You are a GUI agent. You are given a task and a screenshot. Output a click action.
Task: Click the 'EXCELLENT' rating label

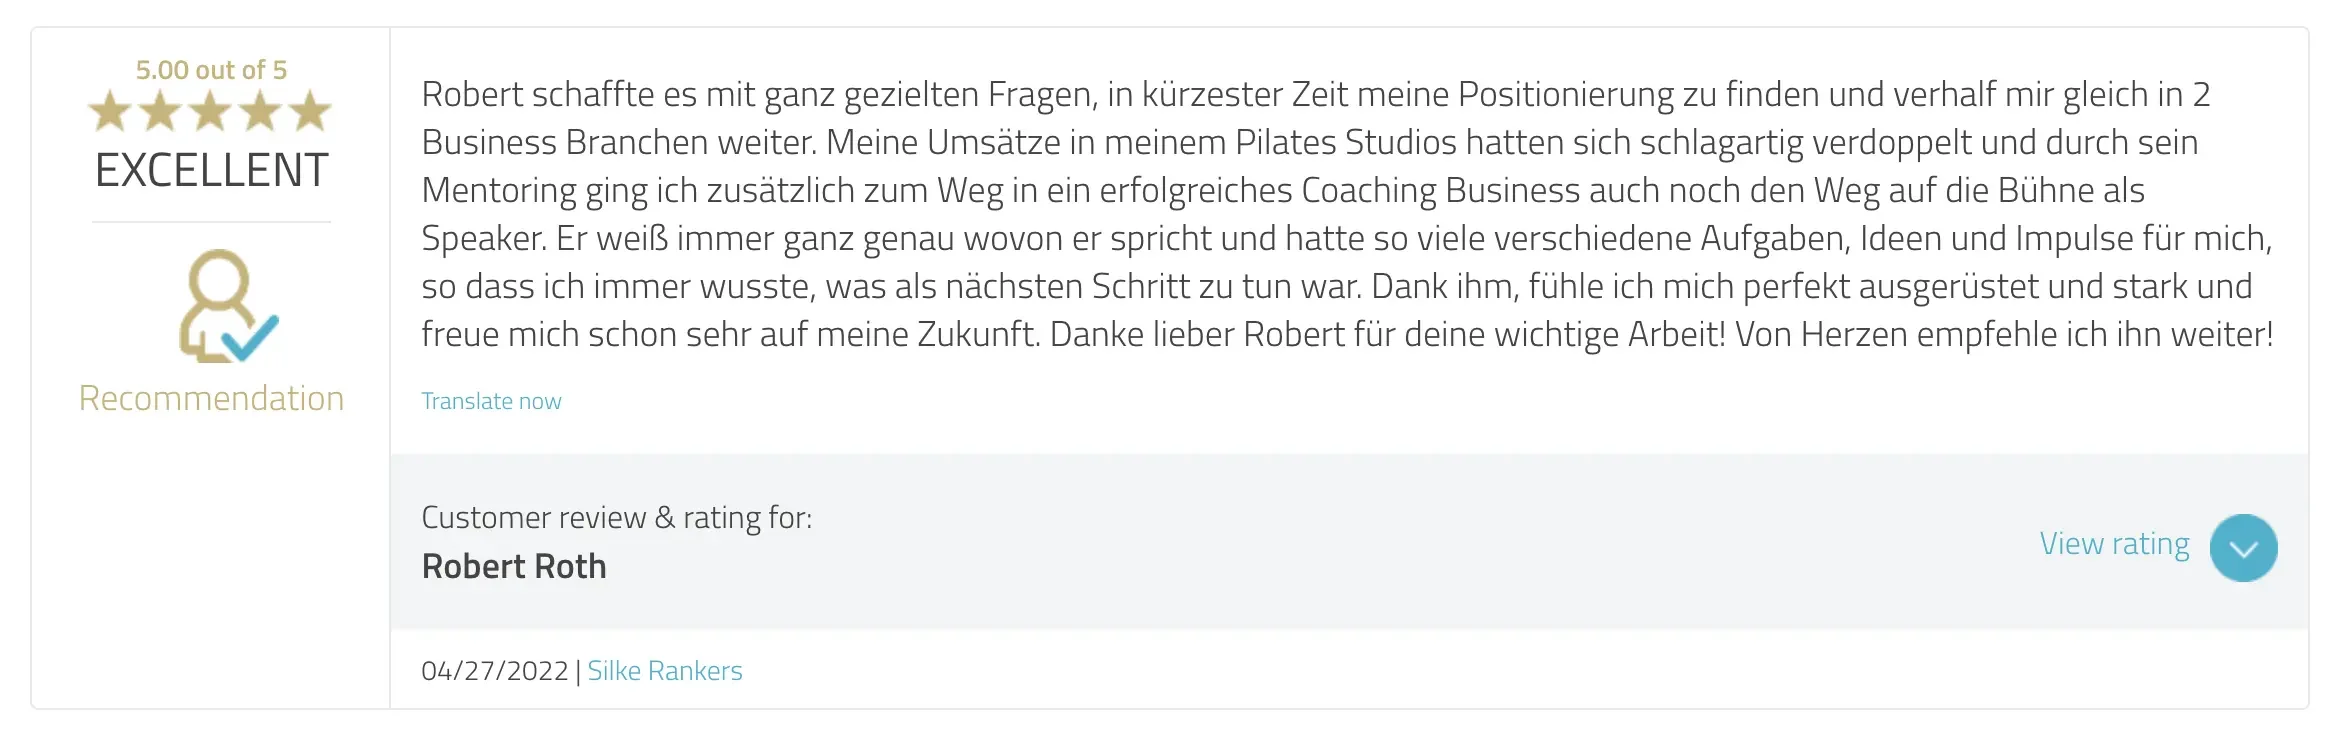point(211,170)
